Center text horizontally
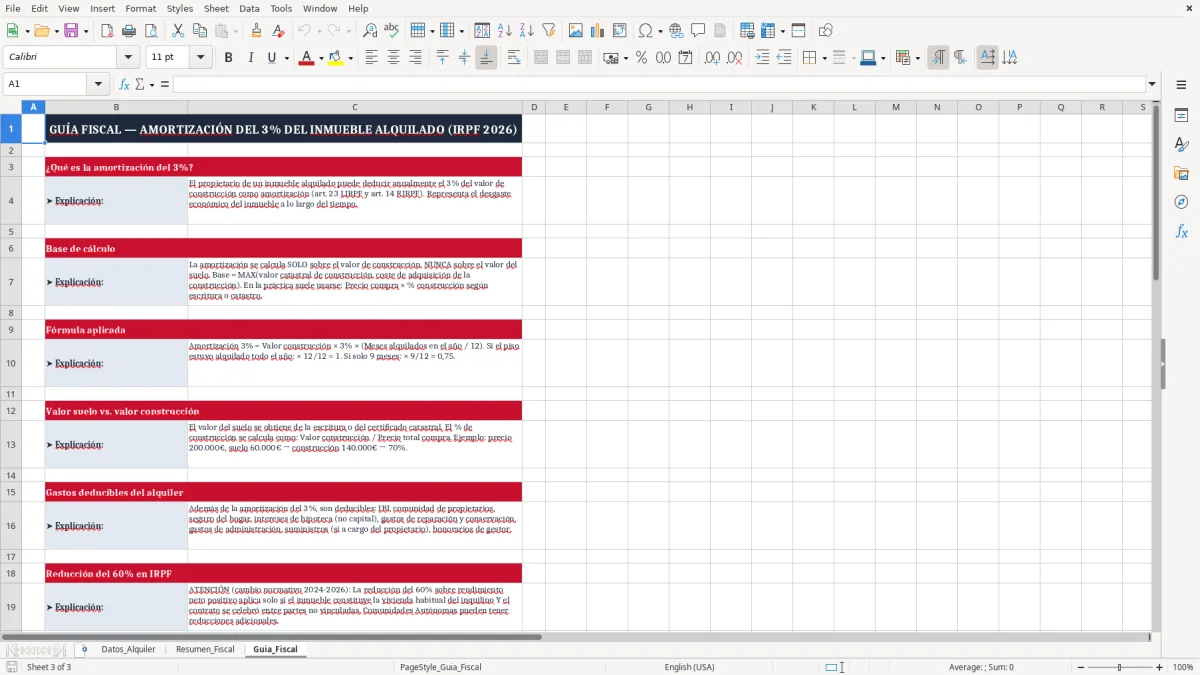This screenshot has height=675, width=1200. (393, 58)
